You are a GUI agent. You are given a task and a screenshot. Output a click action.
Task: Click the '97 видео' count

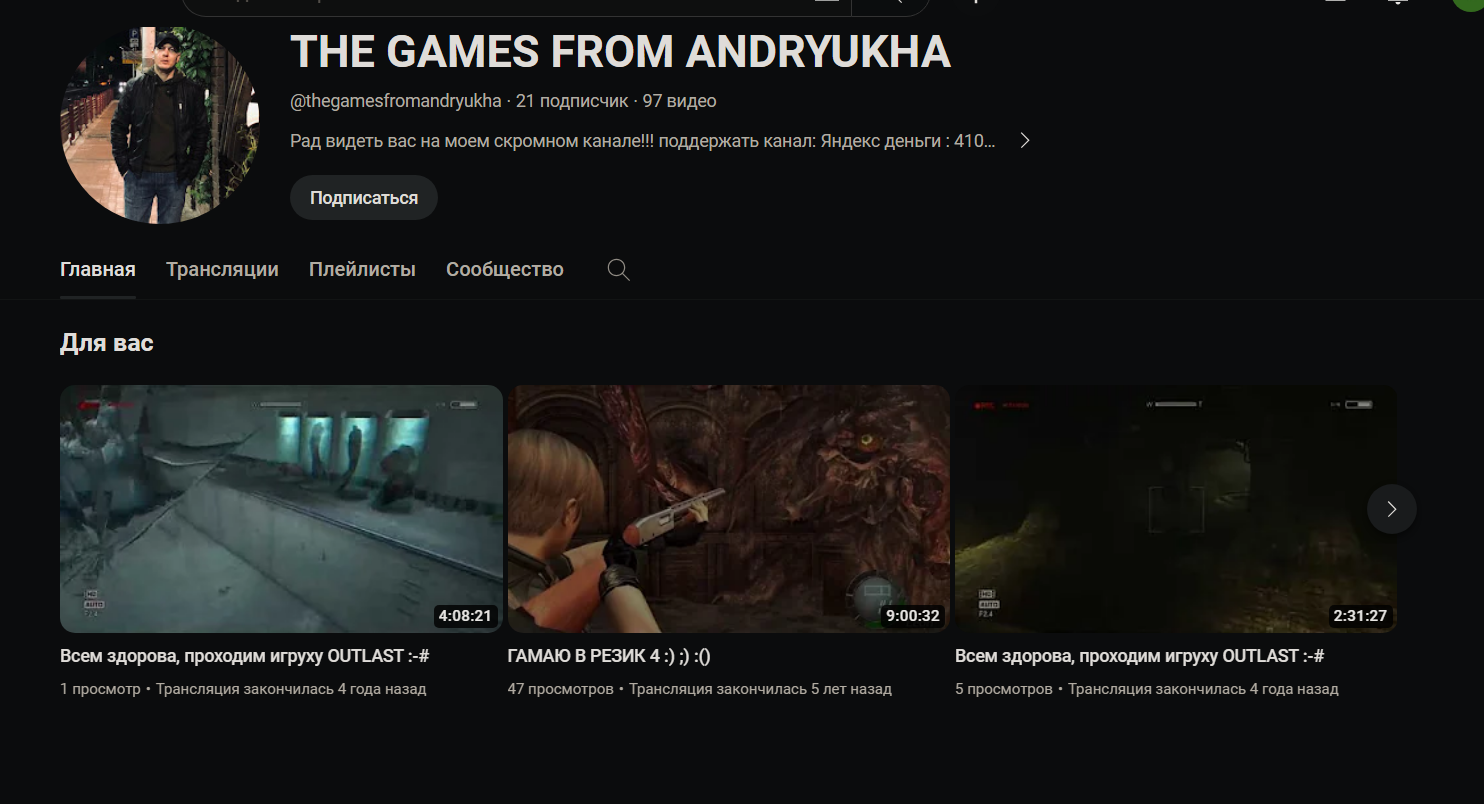(x=680, y=101)
